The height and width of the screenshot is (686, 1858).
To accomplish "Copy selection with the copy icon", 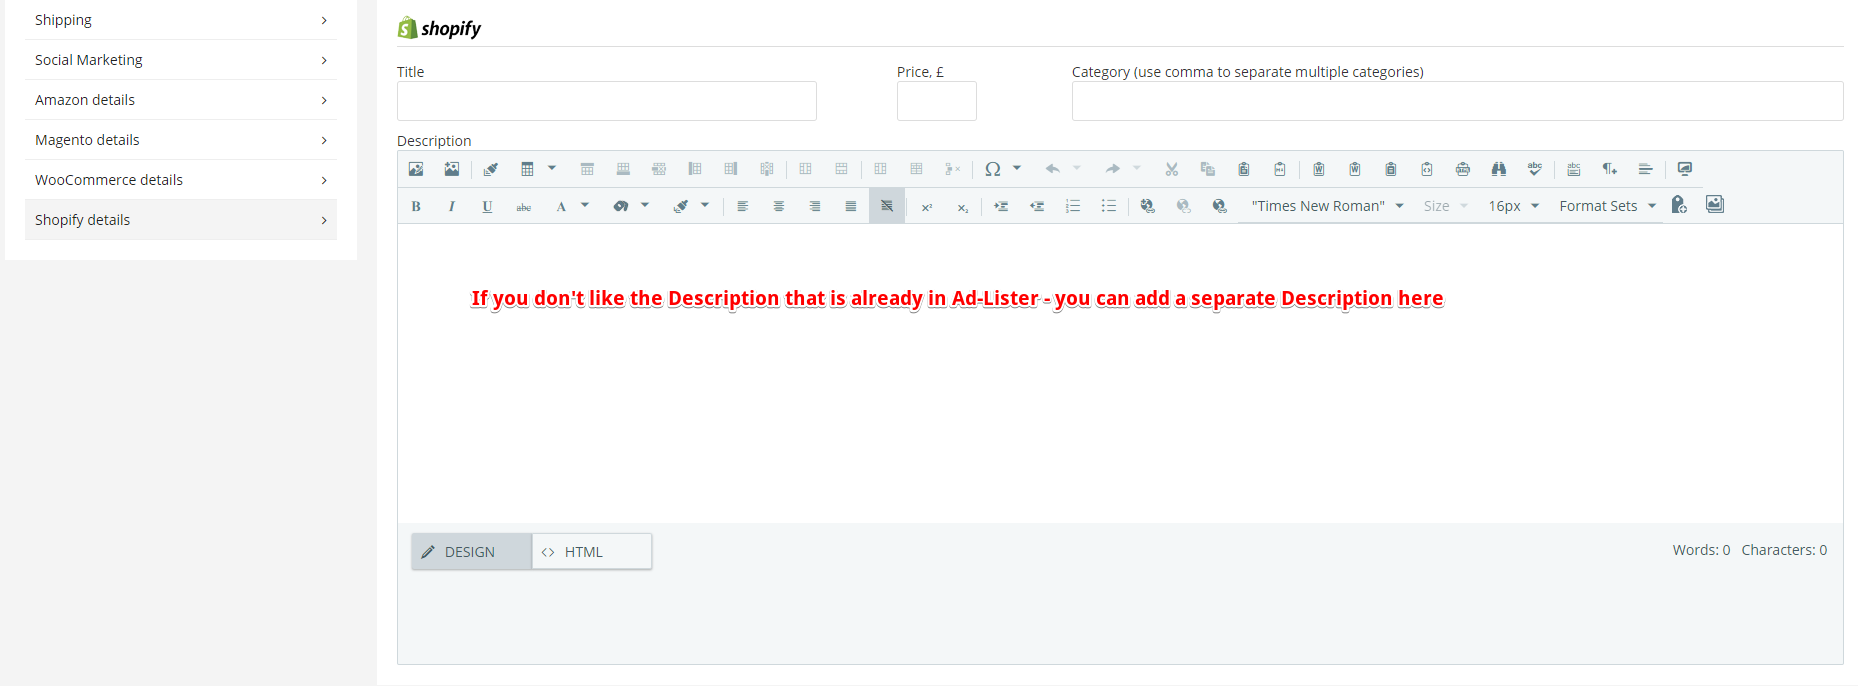I will (x=1207, y=169).
